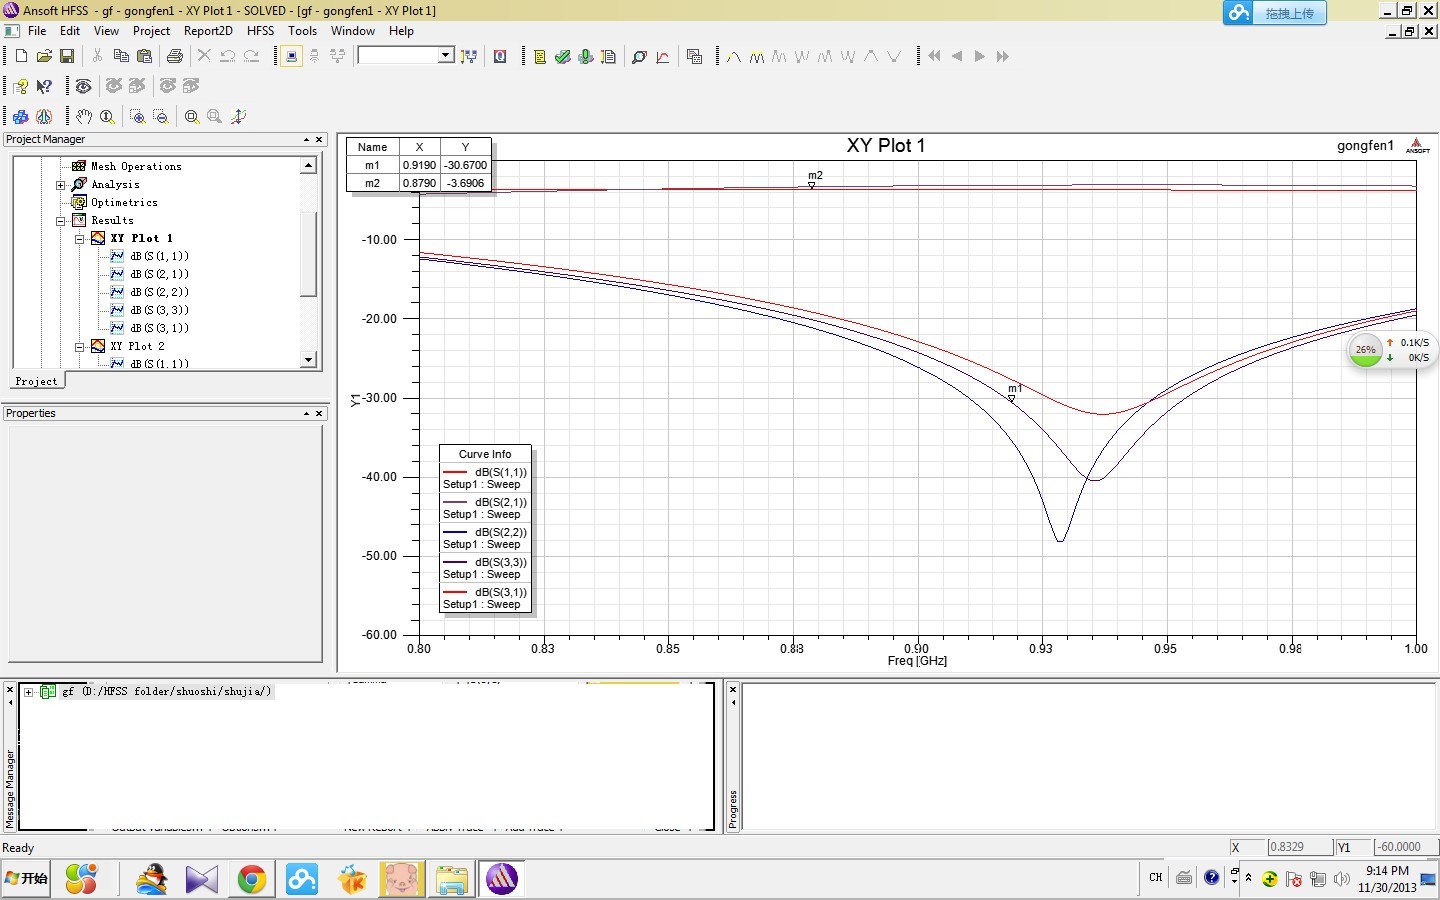1440x900 pixels.
Task: Open the design notes yellow list icon
Action: (540, 56)
